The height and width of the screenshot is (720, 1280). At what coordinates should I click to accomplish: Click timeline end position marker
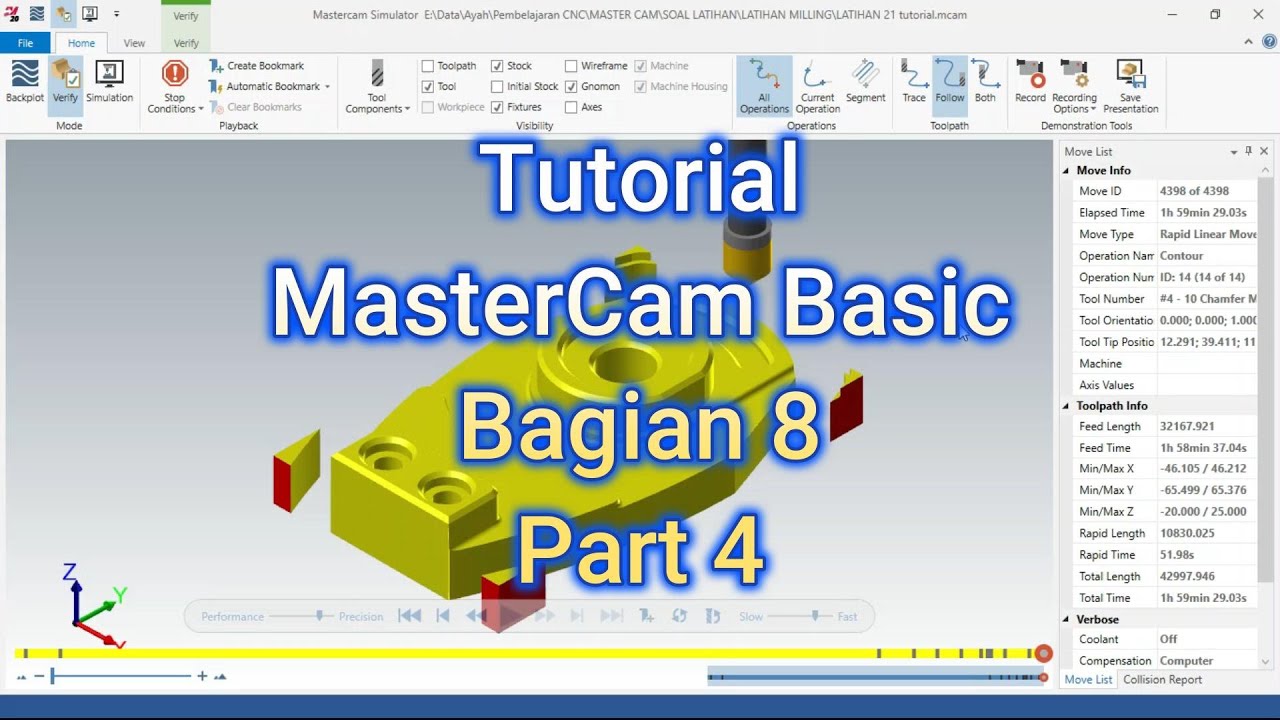1043,653
